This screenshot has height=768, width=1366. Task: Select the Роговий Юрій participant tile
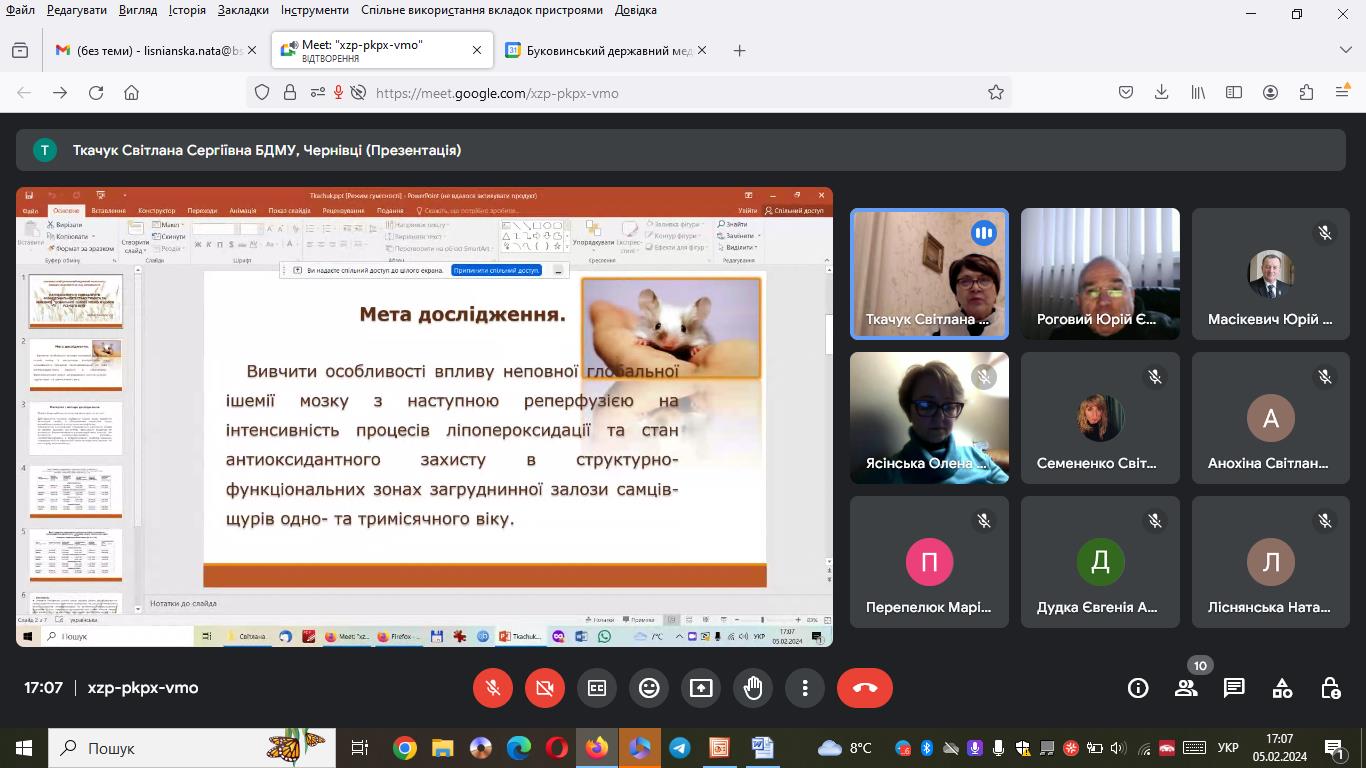tap(1100, 274)
